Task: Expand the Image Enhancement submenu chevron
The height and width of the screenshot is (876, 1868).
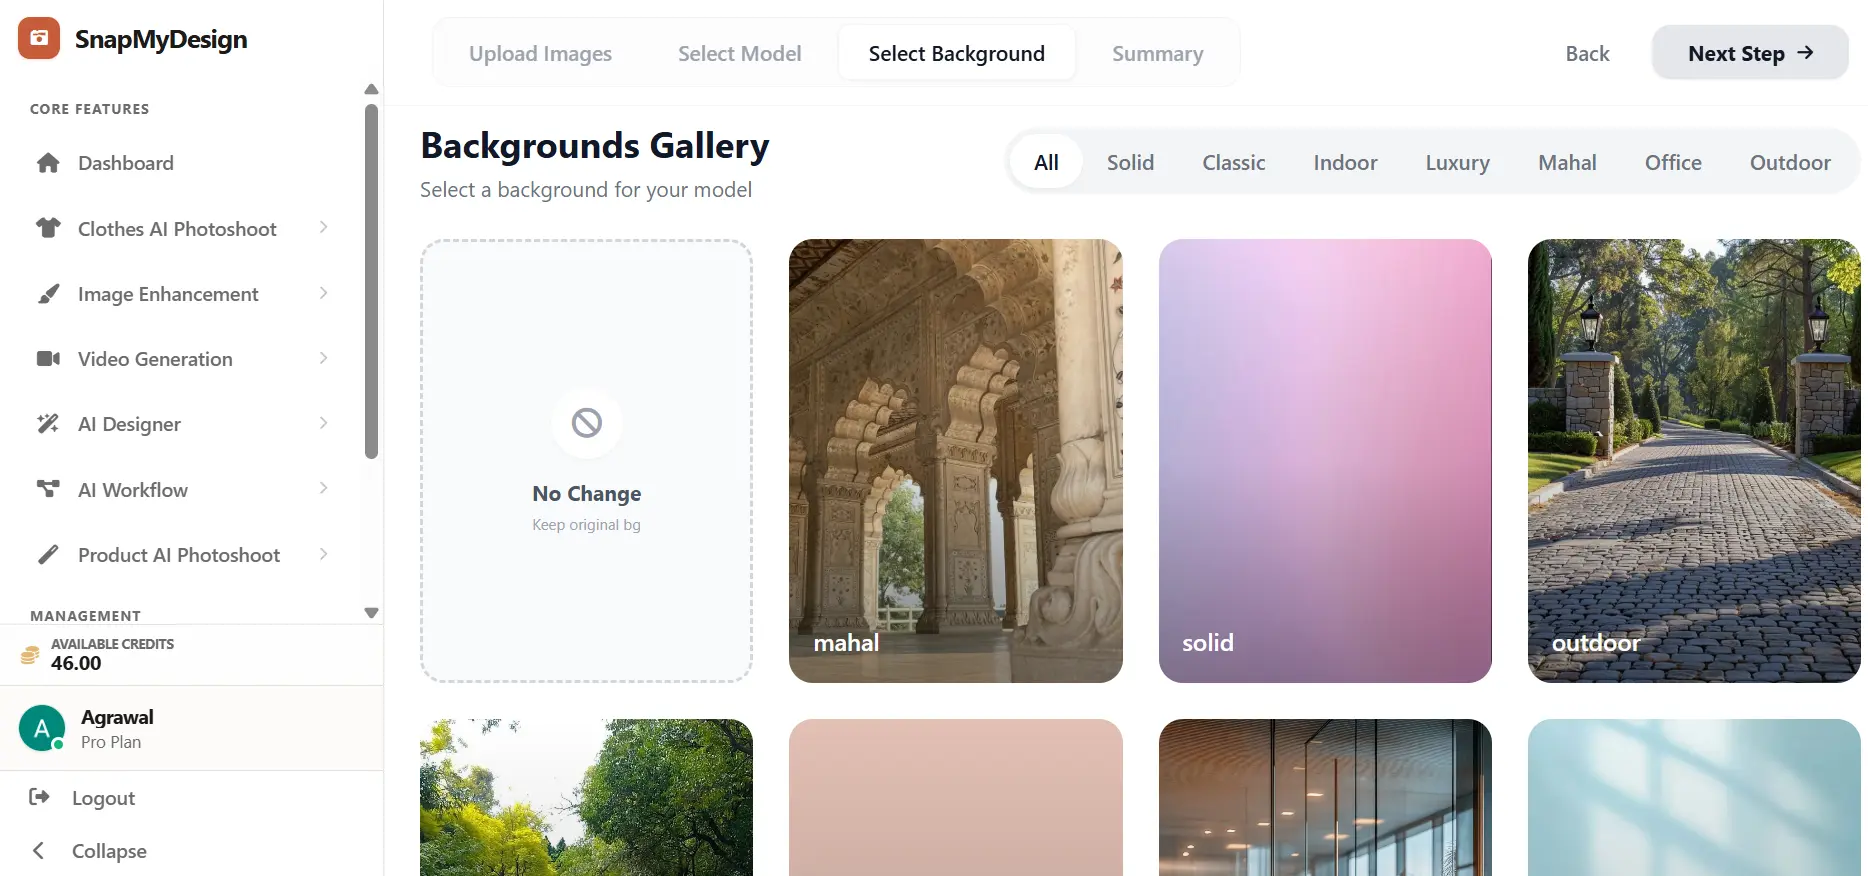Action: pyautogui.click(x=323, y=293)
